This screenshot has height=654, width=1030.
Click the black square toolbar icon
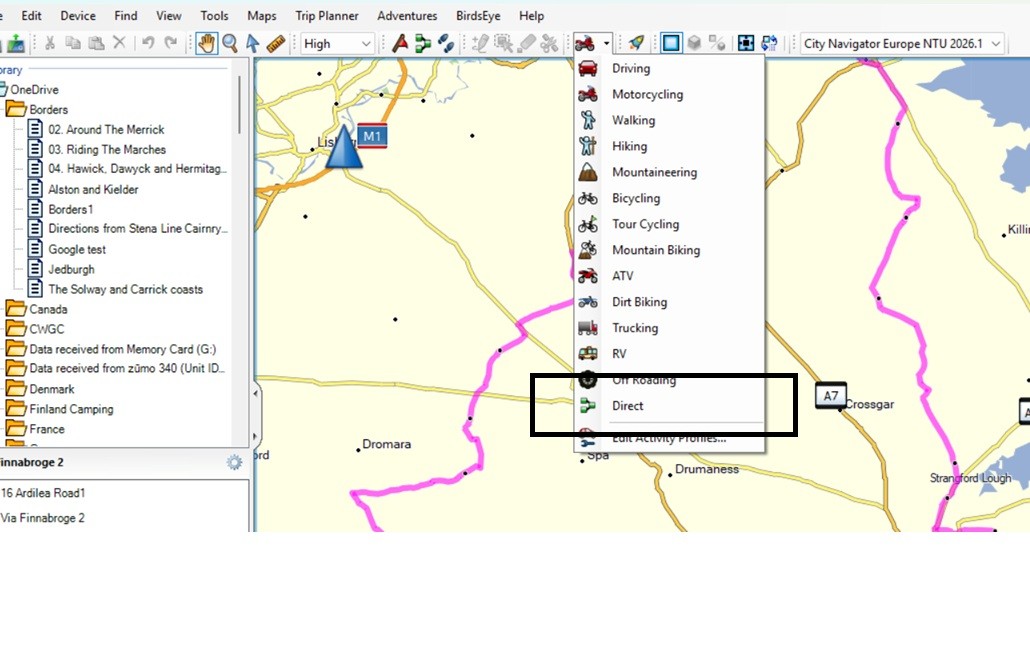(x=746, y=43)
